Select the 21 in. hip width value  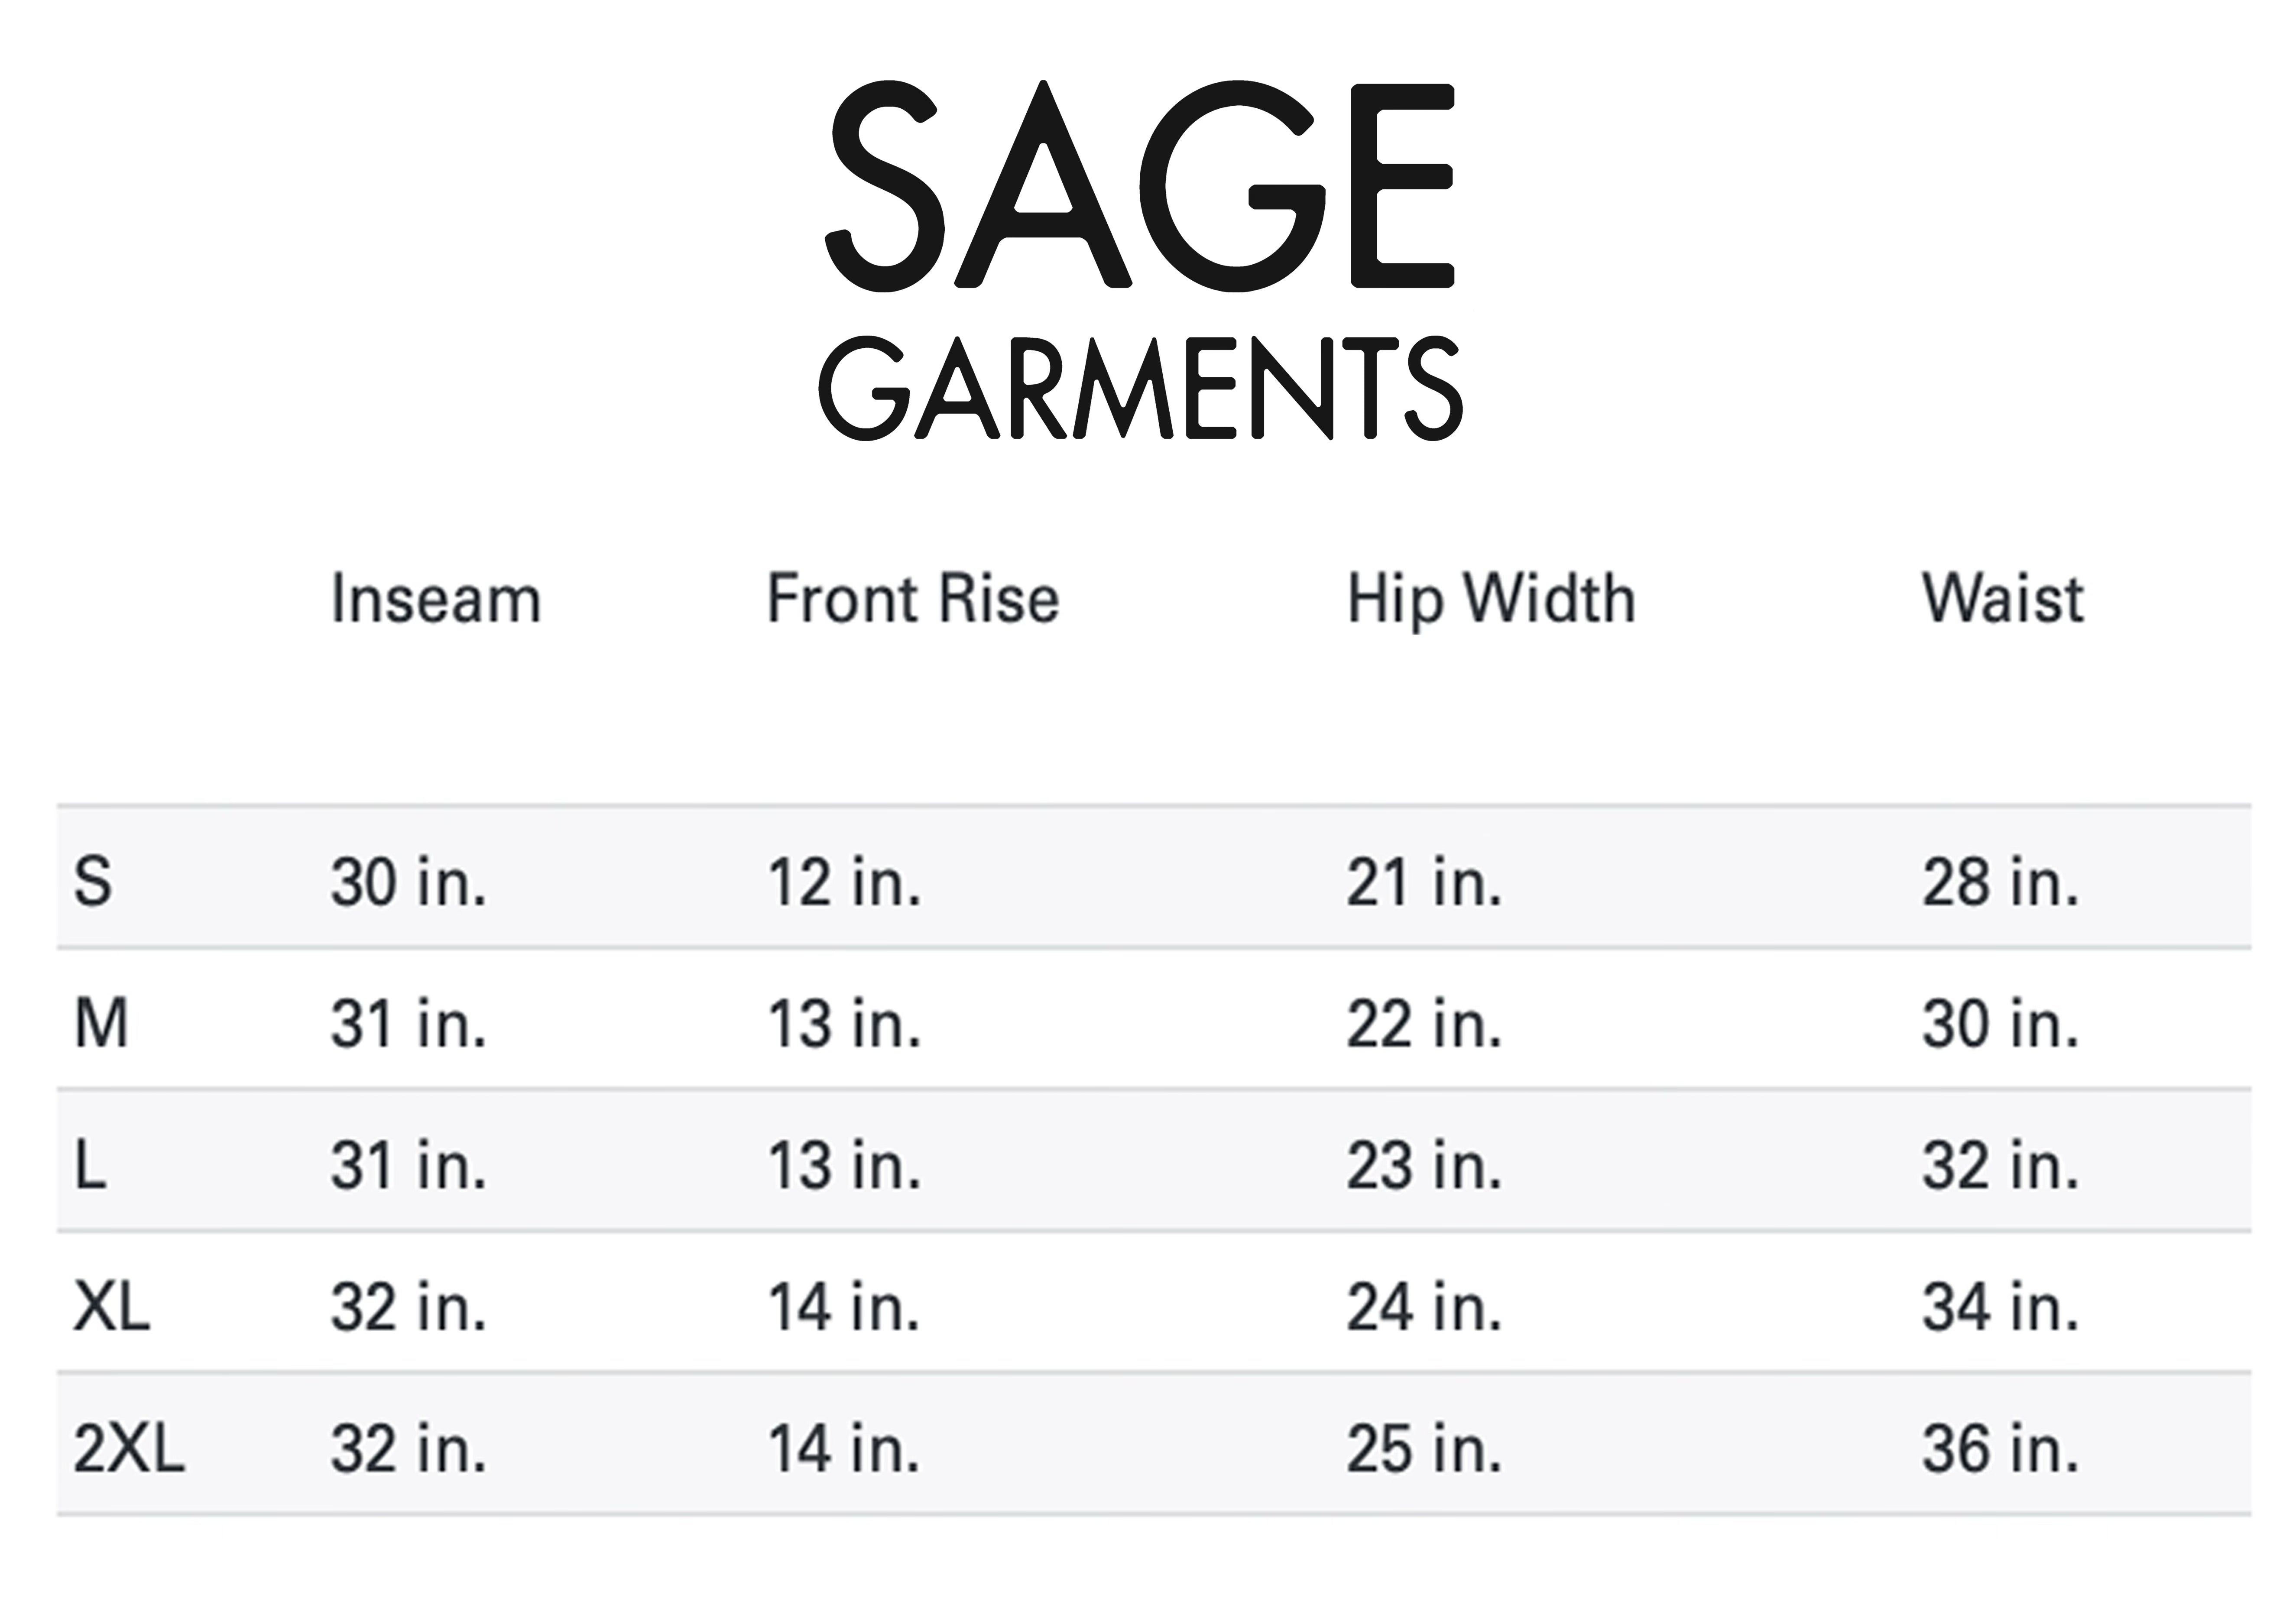pyautogui.click(x=1424, y=883)
